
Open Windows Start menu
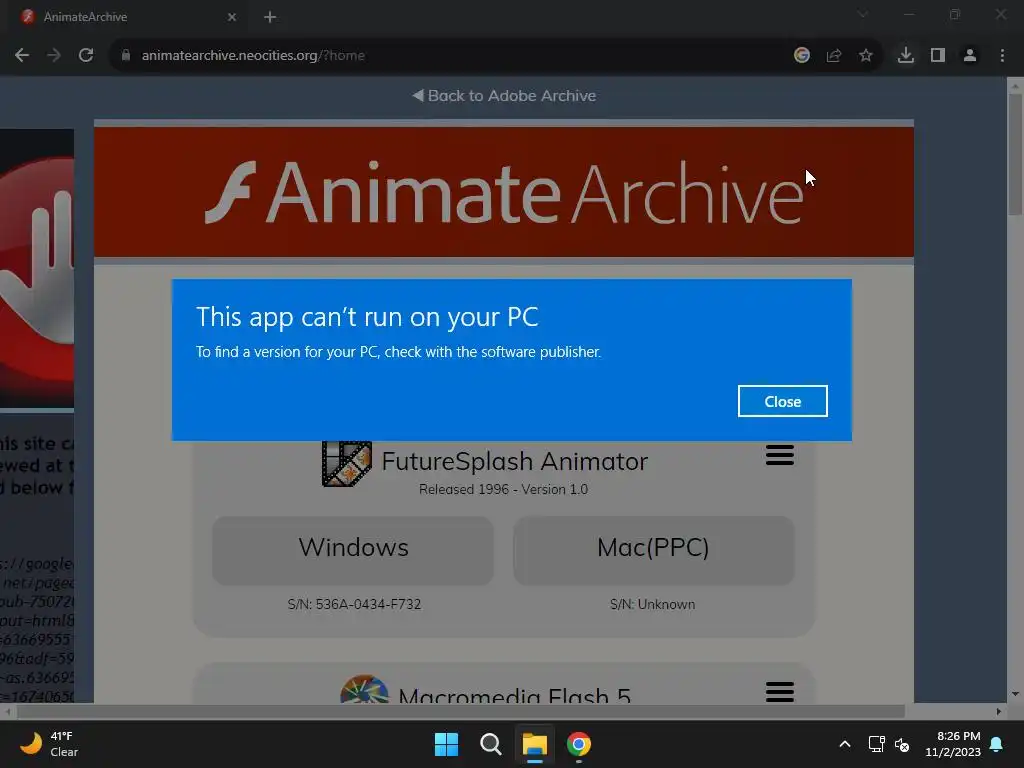point(446,744)
